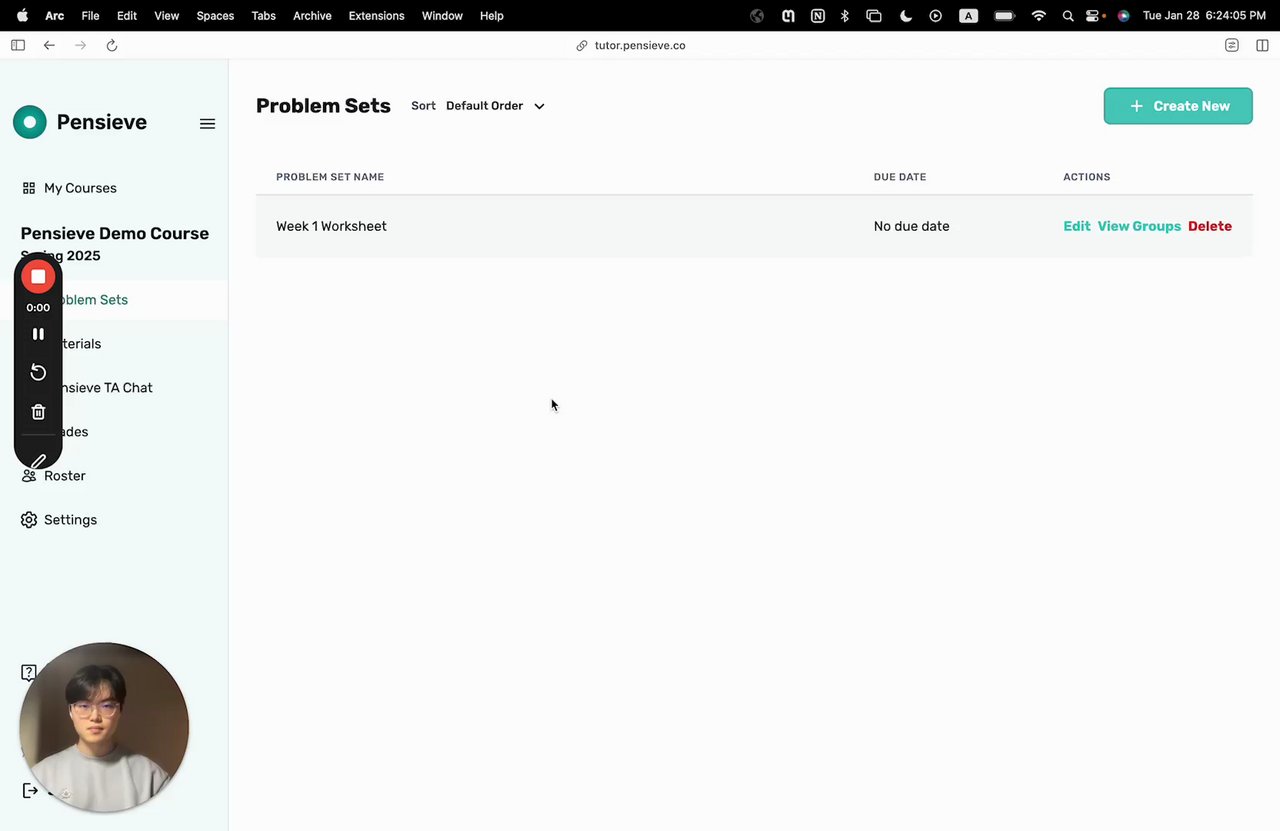Click the battery status icon
Image resolution: width=1280 pixels, height=831 pixels.
pyautogui.click(x=1005, y=16)
